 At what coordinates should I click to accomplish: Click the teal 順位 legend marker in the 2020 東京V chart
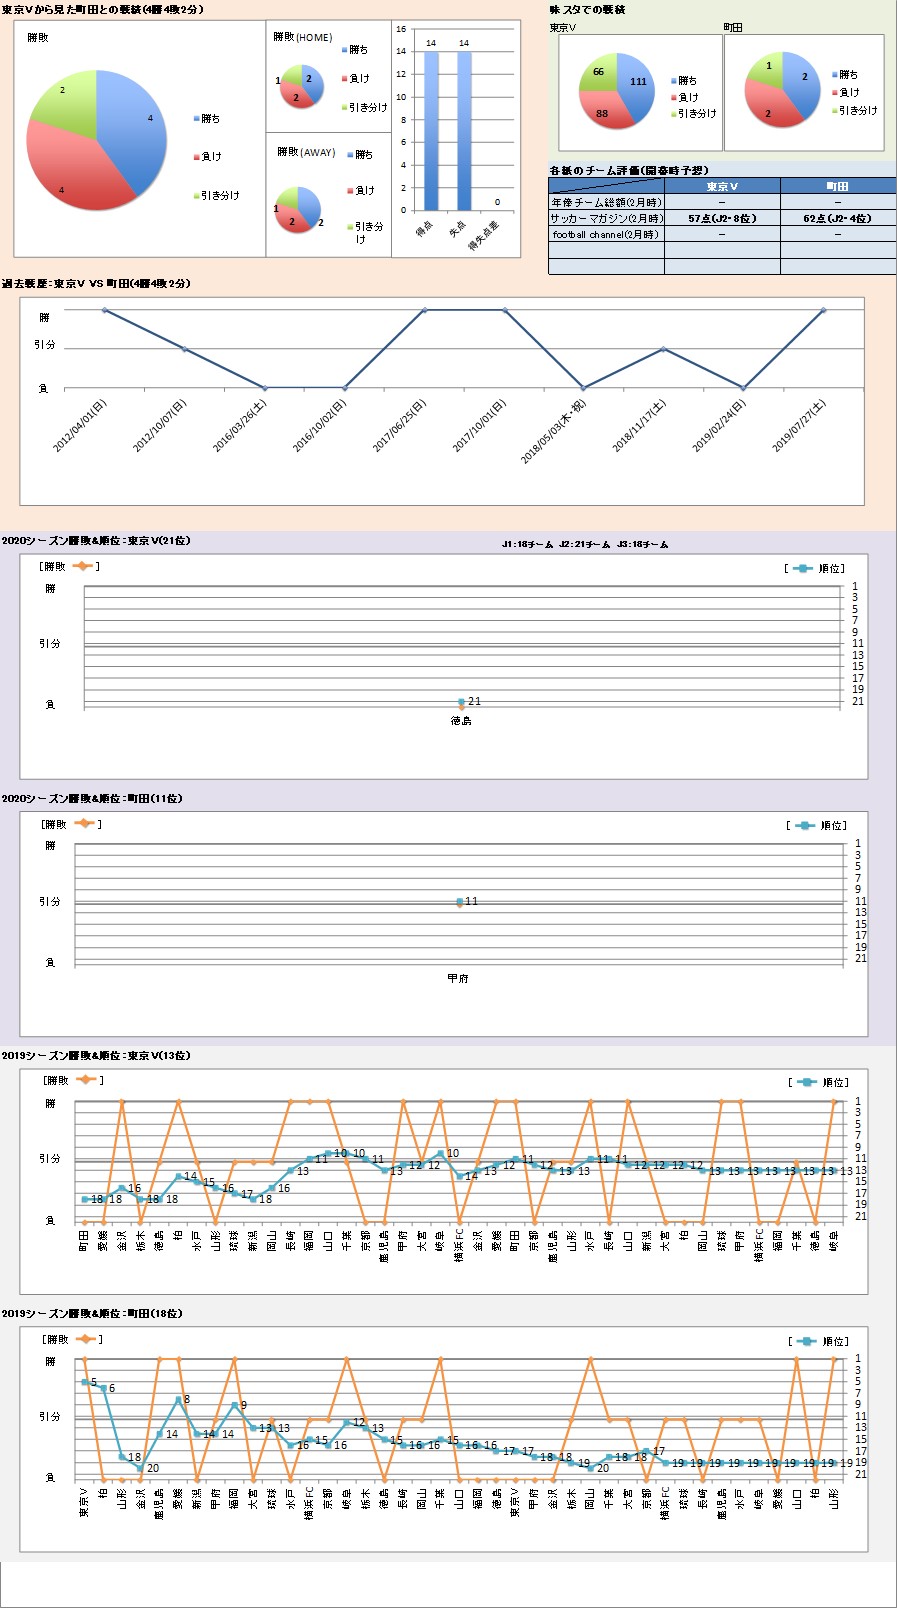[x=802, y=568]
